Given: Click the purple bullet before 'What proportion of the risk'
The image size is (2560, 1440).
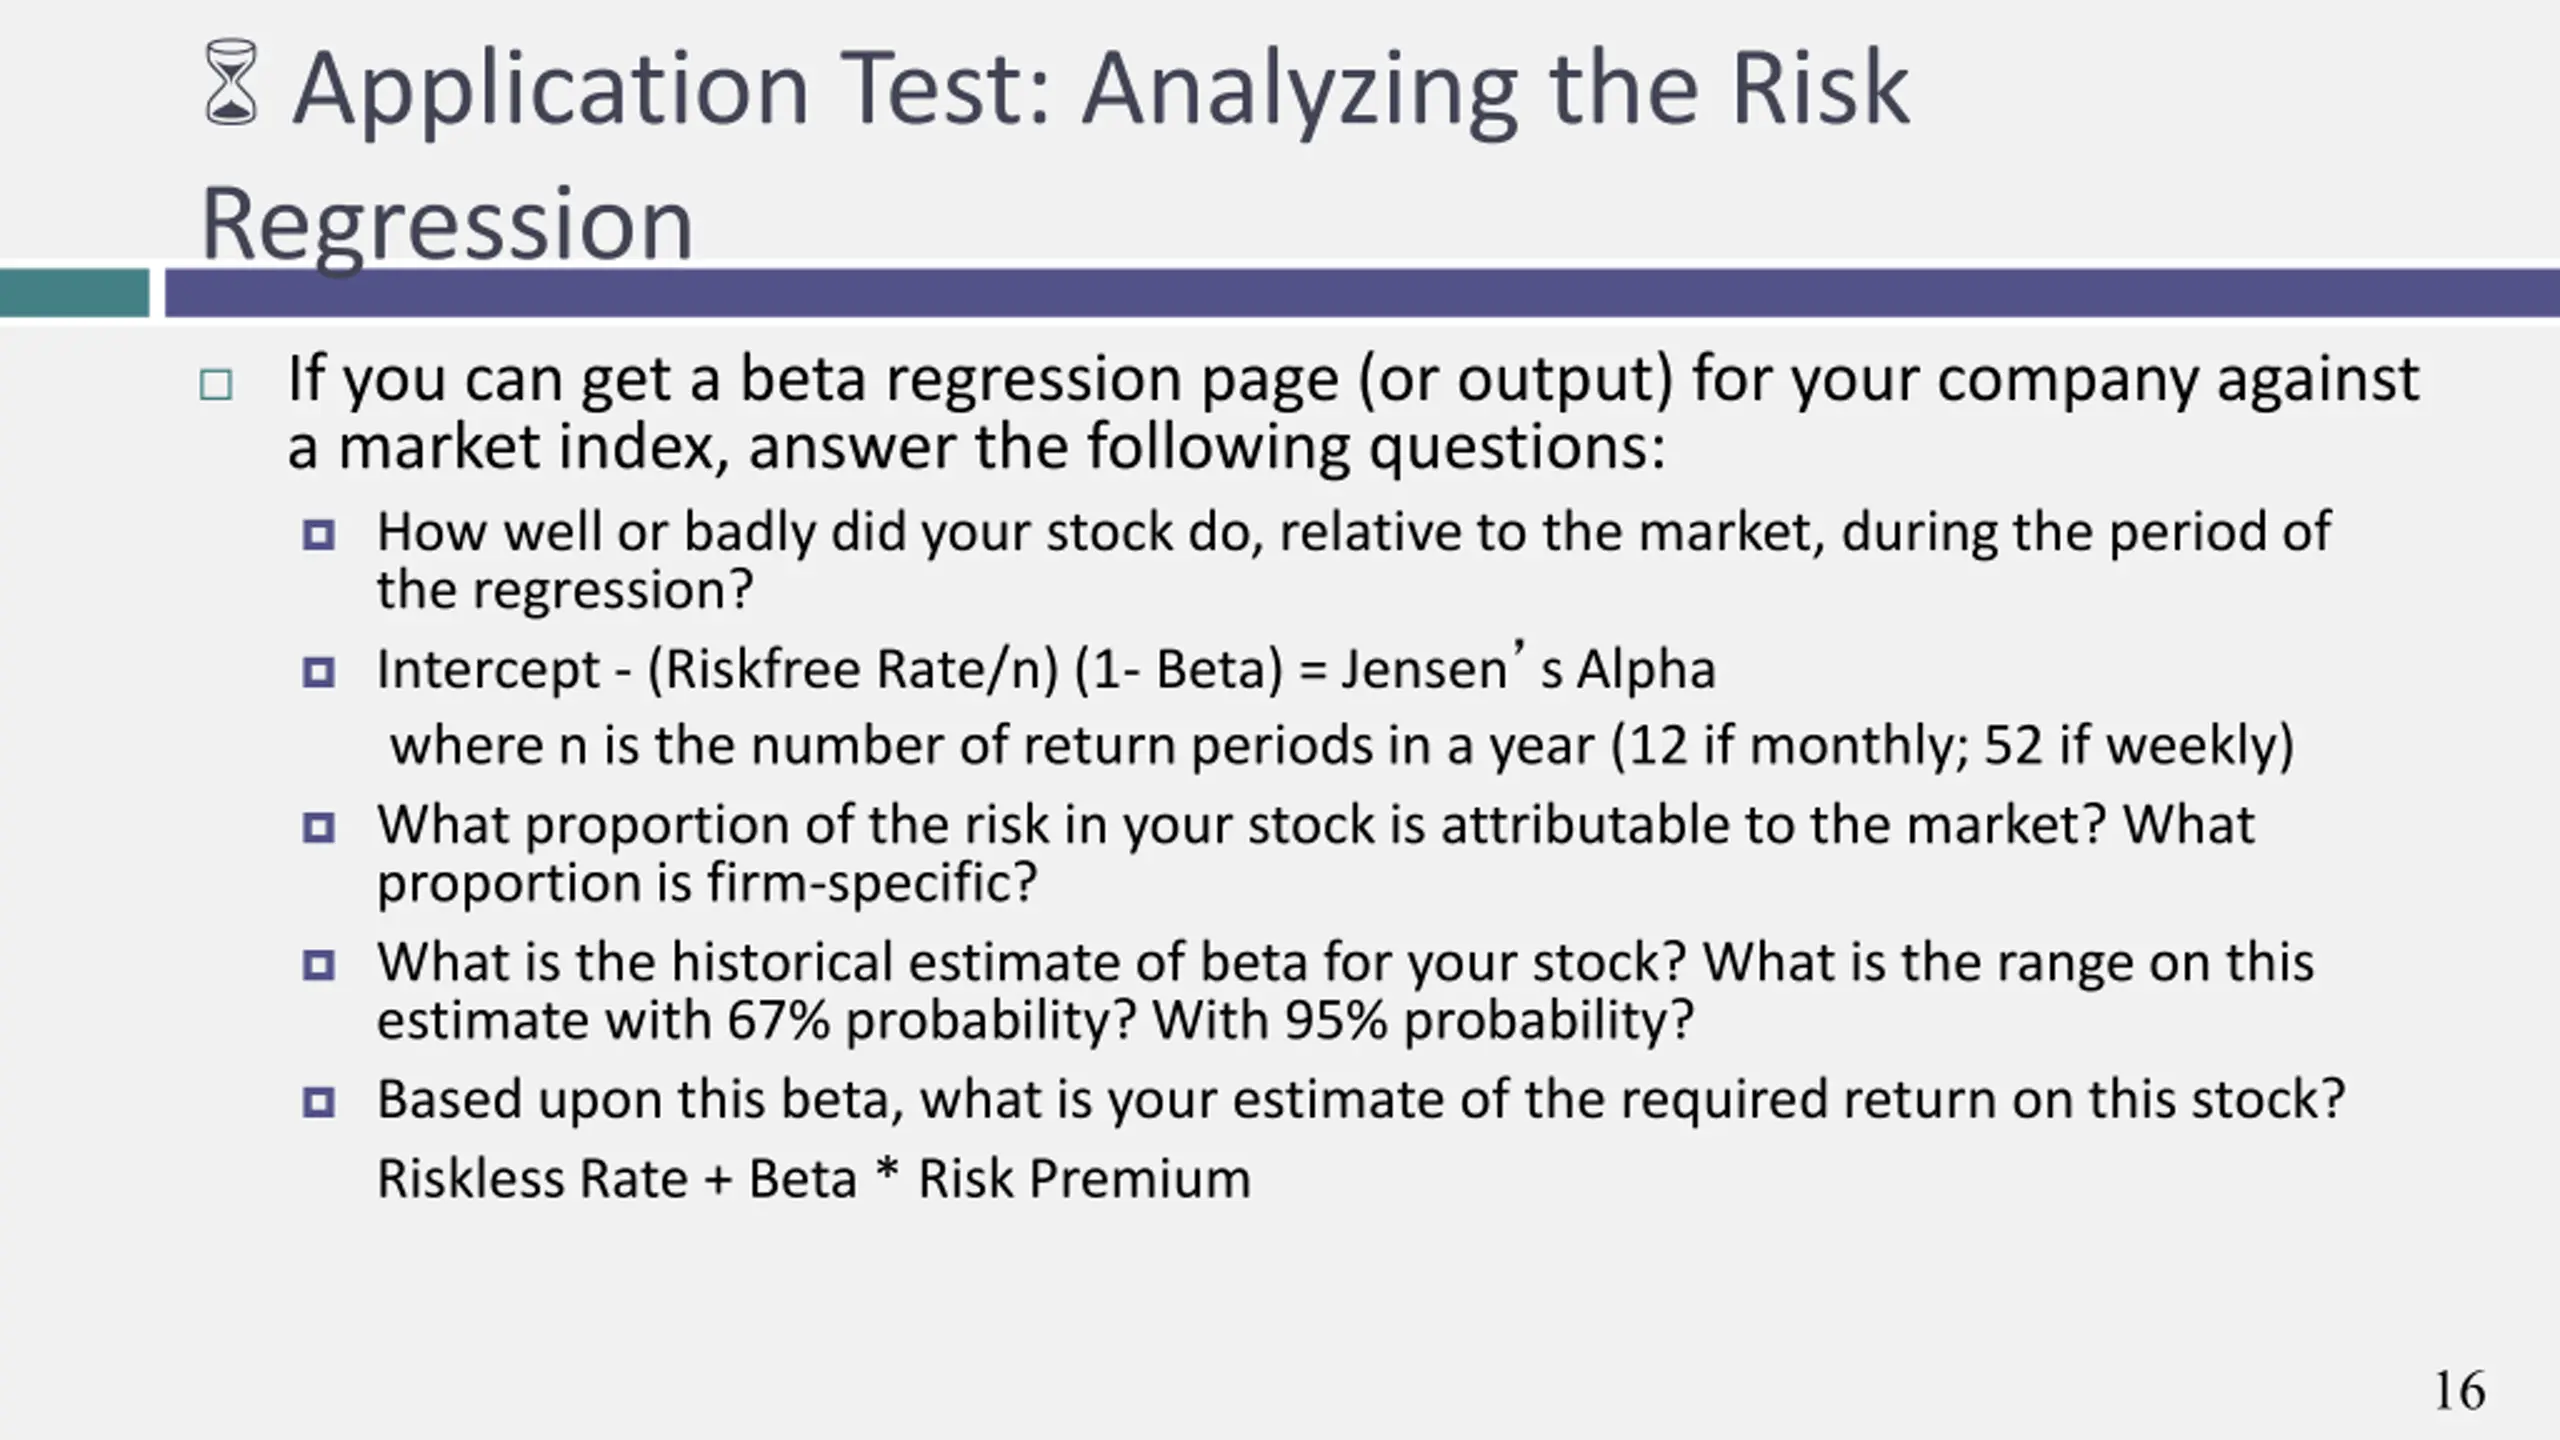Looking at the screenshot, I should [319, 828].
